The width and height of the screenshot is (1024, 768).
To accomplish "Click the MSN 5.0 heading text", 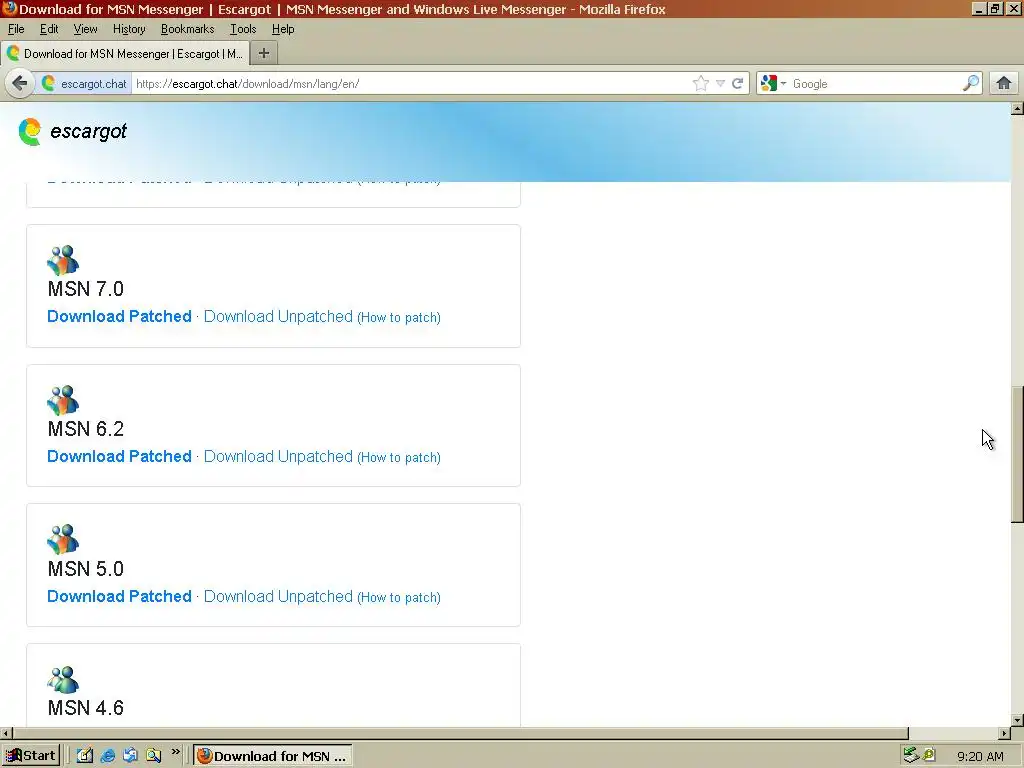I will [x=86, y=568].
